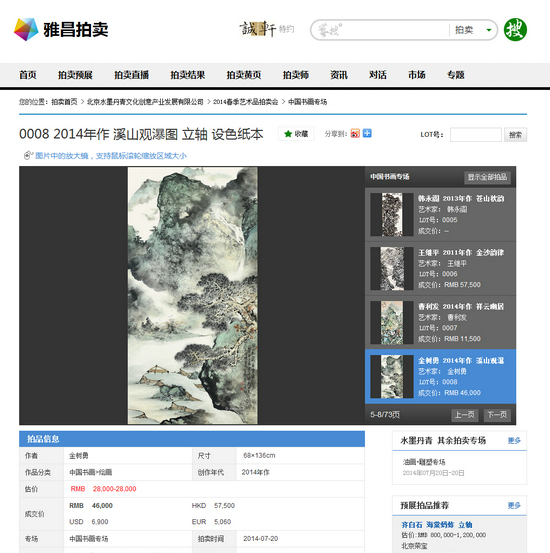
Task: Click the 2014春季艺术品拍卖会 breadcrumb link
Action: tap(246, 102)
